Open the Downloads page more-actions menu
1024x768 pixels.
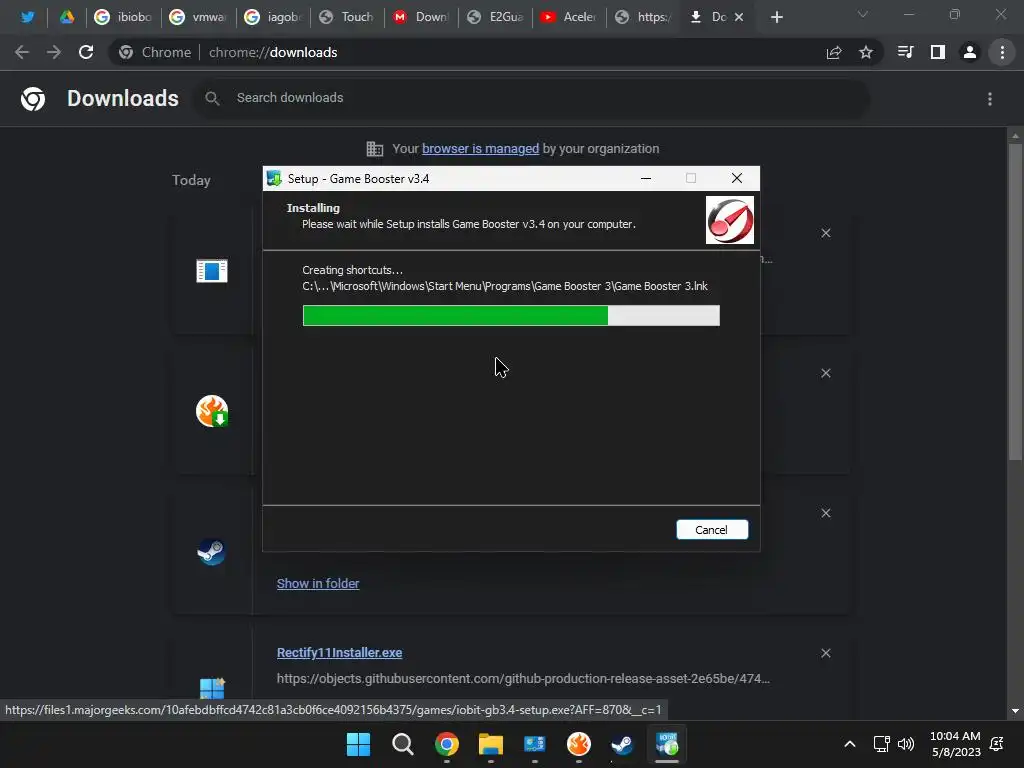[990, 99]
